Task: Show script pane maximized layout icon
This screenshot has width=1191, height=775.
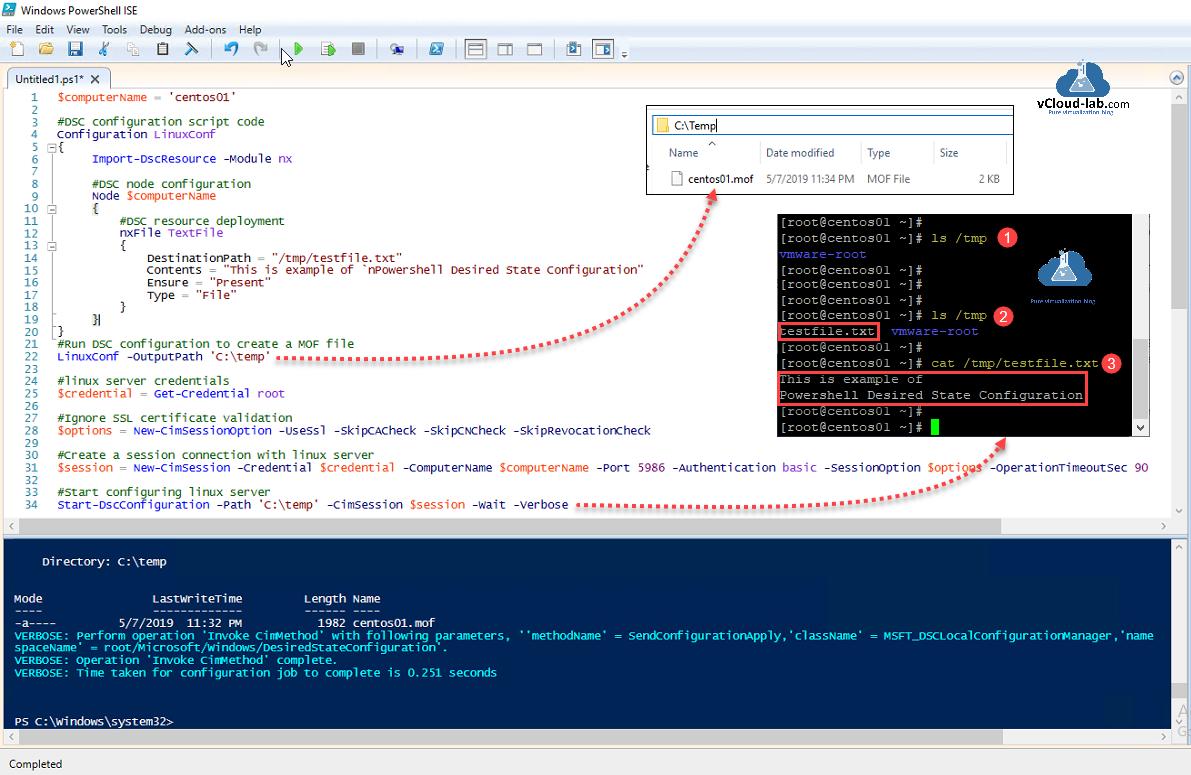Action: pyautogui.click(x=535, y=49)
